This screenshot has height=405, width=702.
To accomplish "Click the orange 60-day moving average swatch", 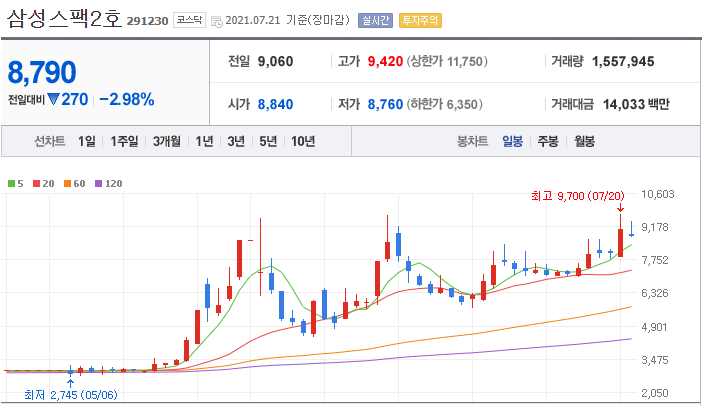I will (x=68, y=183).
